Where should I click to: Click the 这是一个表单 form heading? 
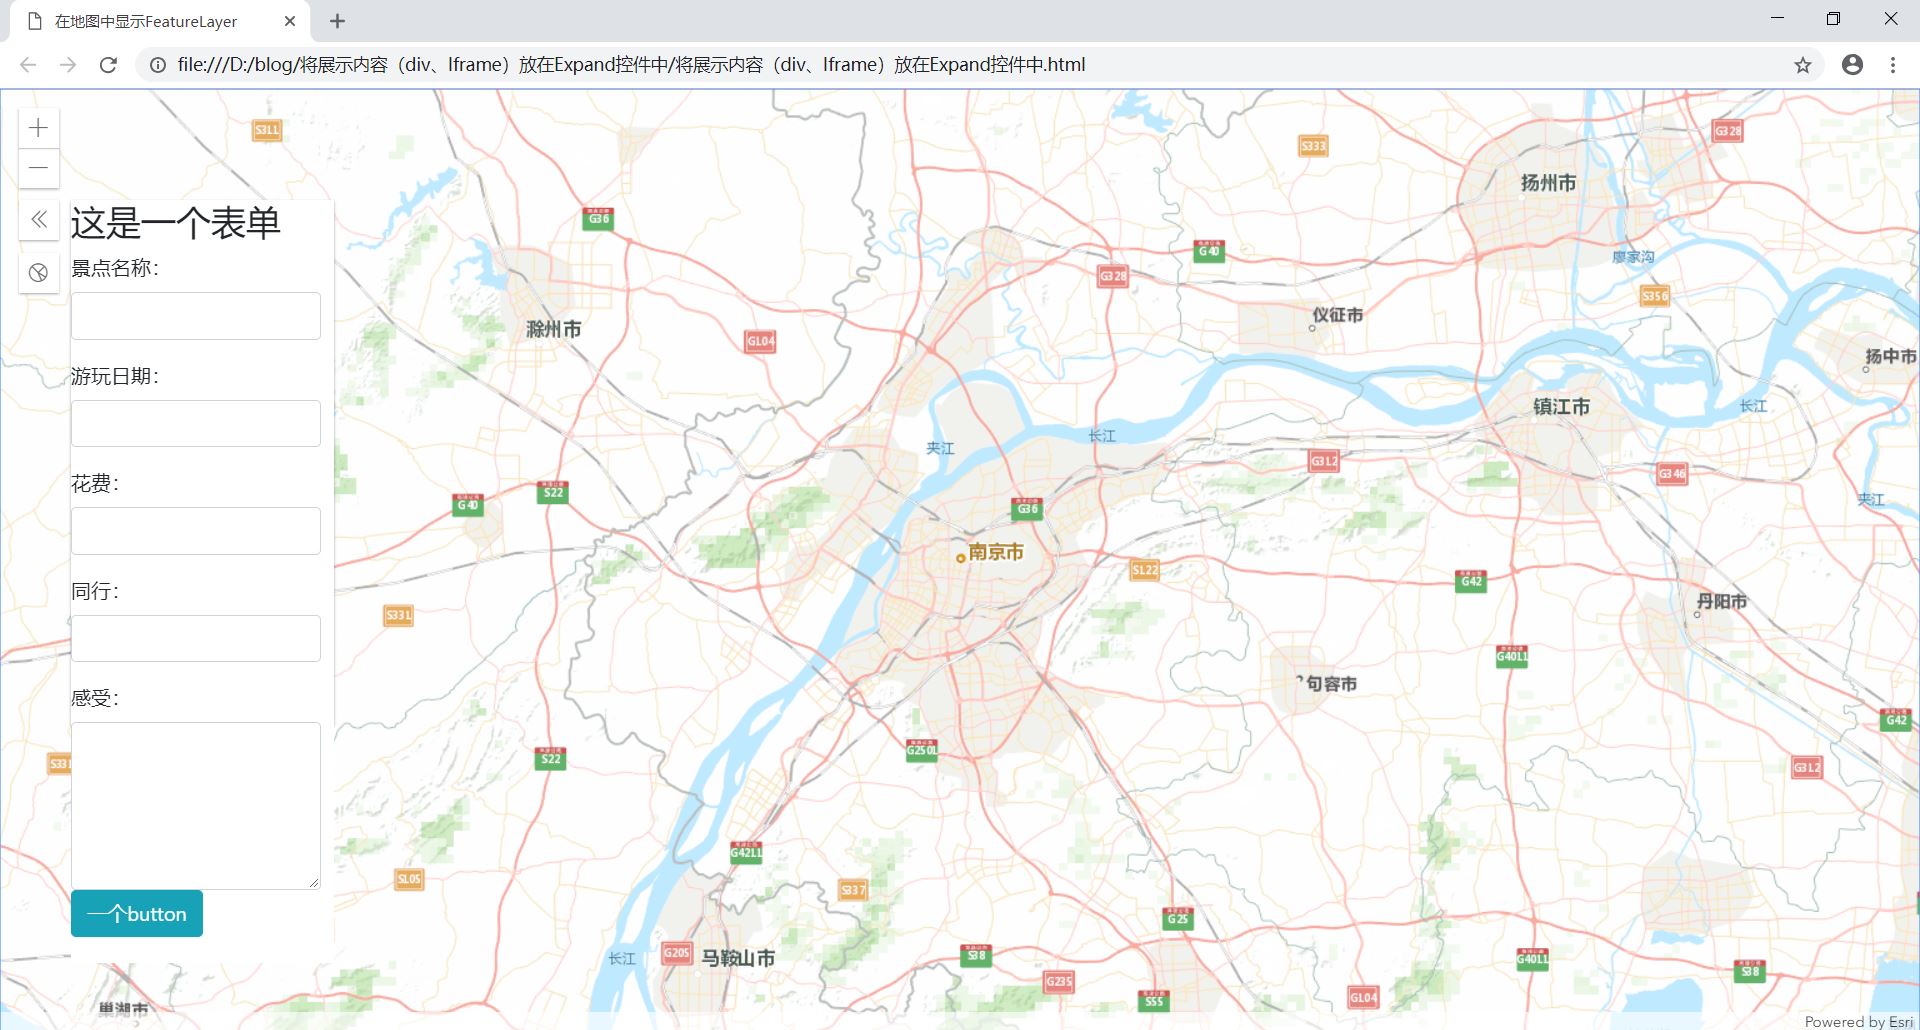[x=176, y=223]
